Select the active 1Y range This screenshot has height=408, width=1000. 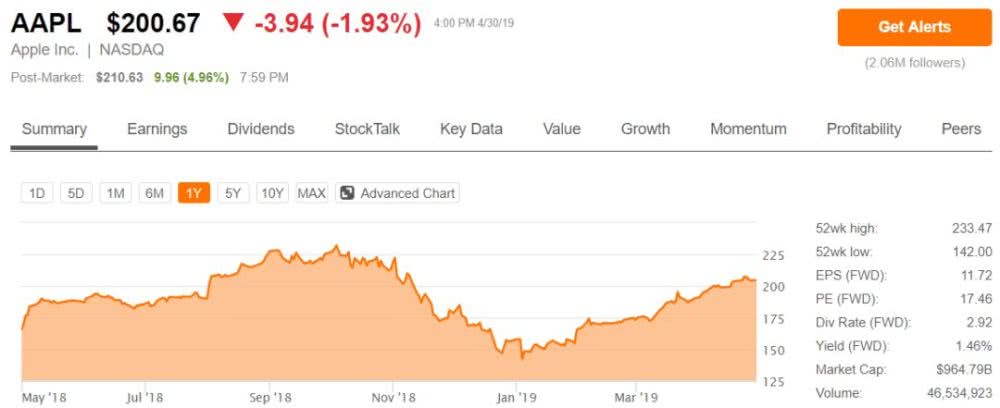(194, 193)
